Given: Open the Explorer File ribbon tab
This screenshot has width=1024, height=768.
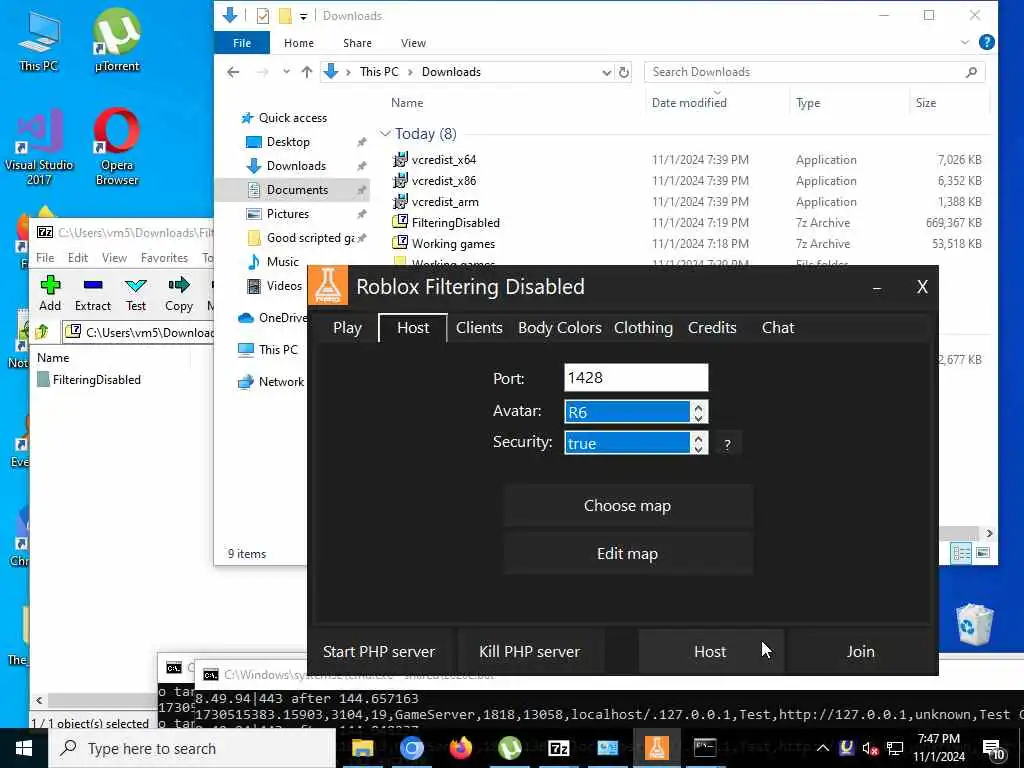Looking at the screenshot, I should click(x=242, y=43).
